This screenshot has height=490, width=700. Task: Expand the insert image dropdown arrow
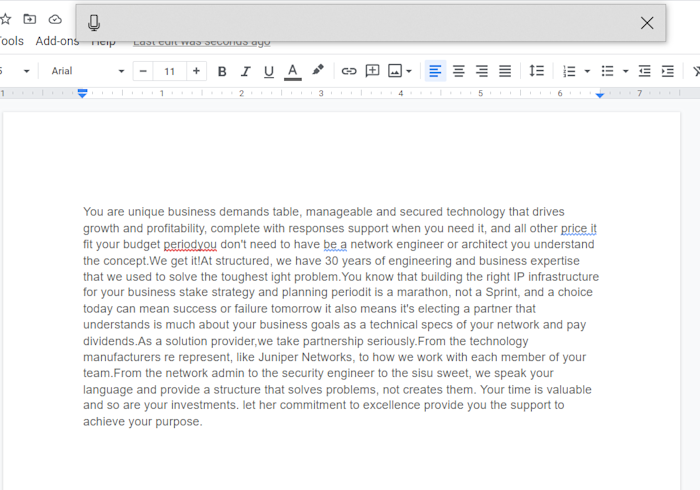click(409, 71)
